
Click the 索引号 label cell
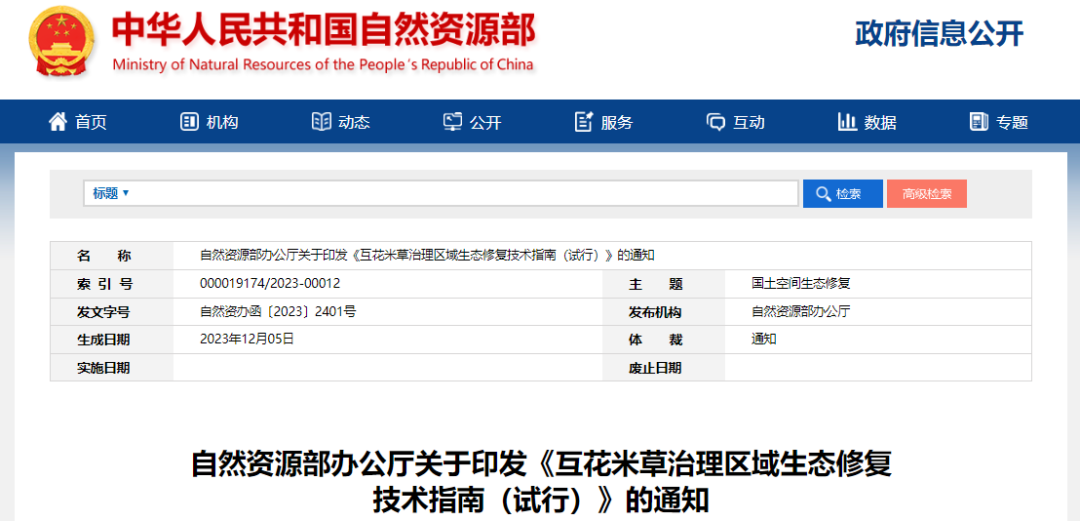coord(112,284)
